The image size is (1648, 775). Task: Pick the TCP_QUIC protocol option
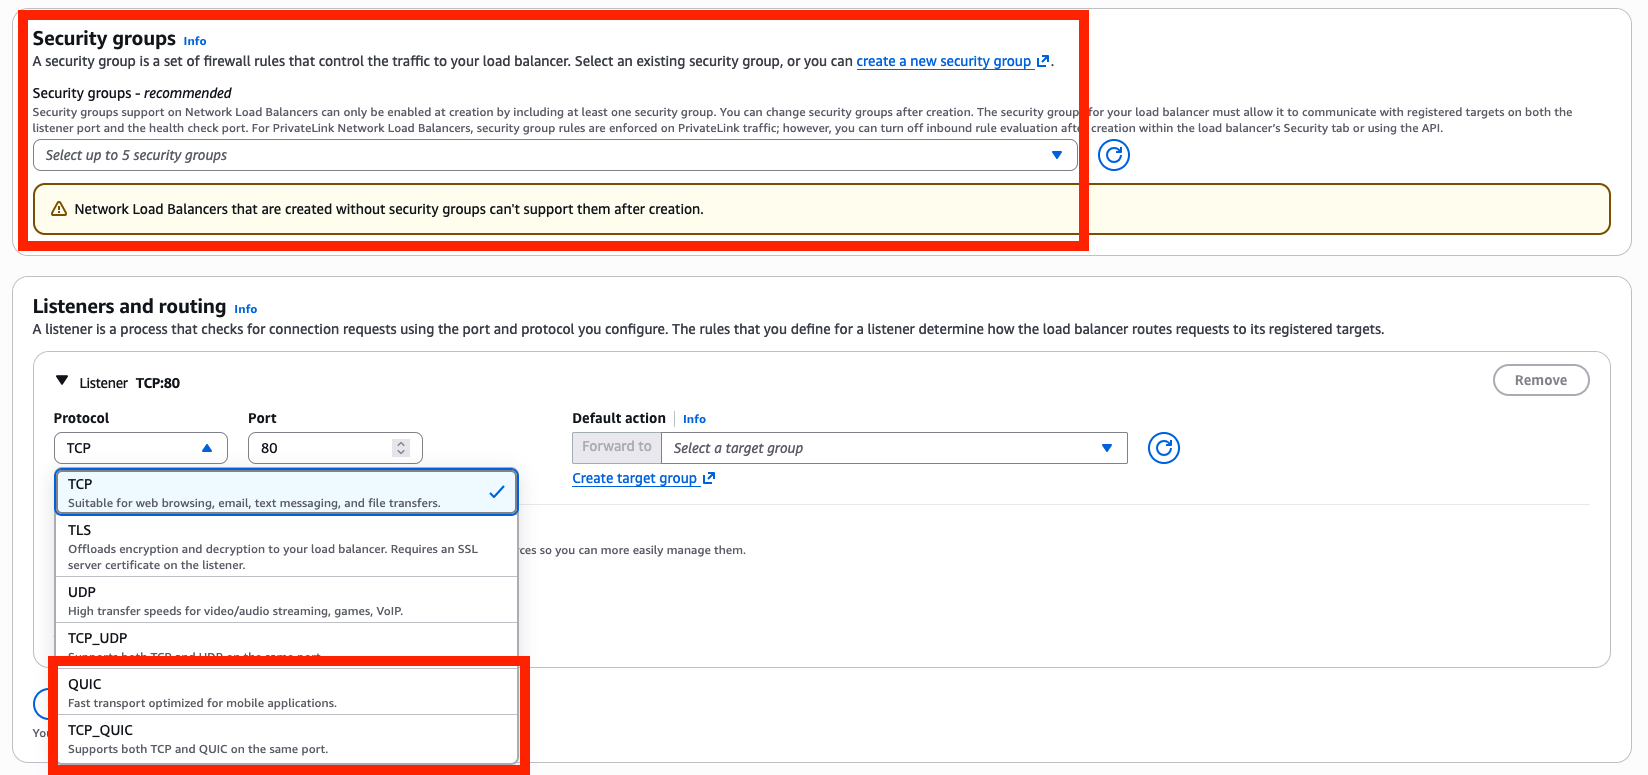point(286,739)
